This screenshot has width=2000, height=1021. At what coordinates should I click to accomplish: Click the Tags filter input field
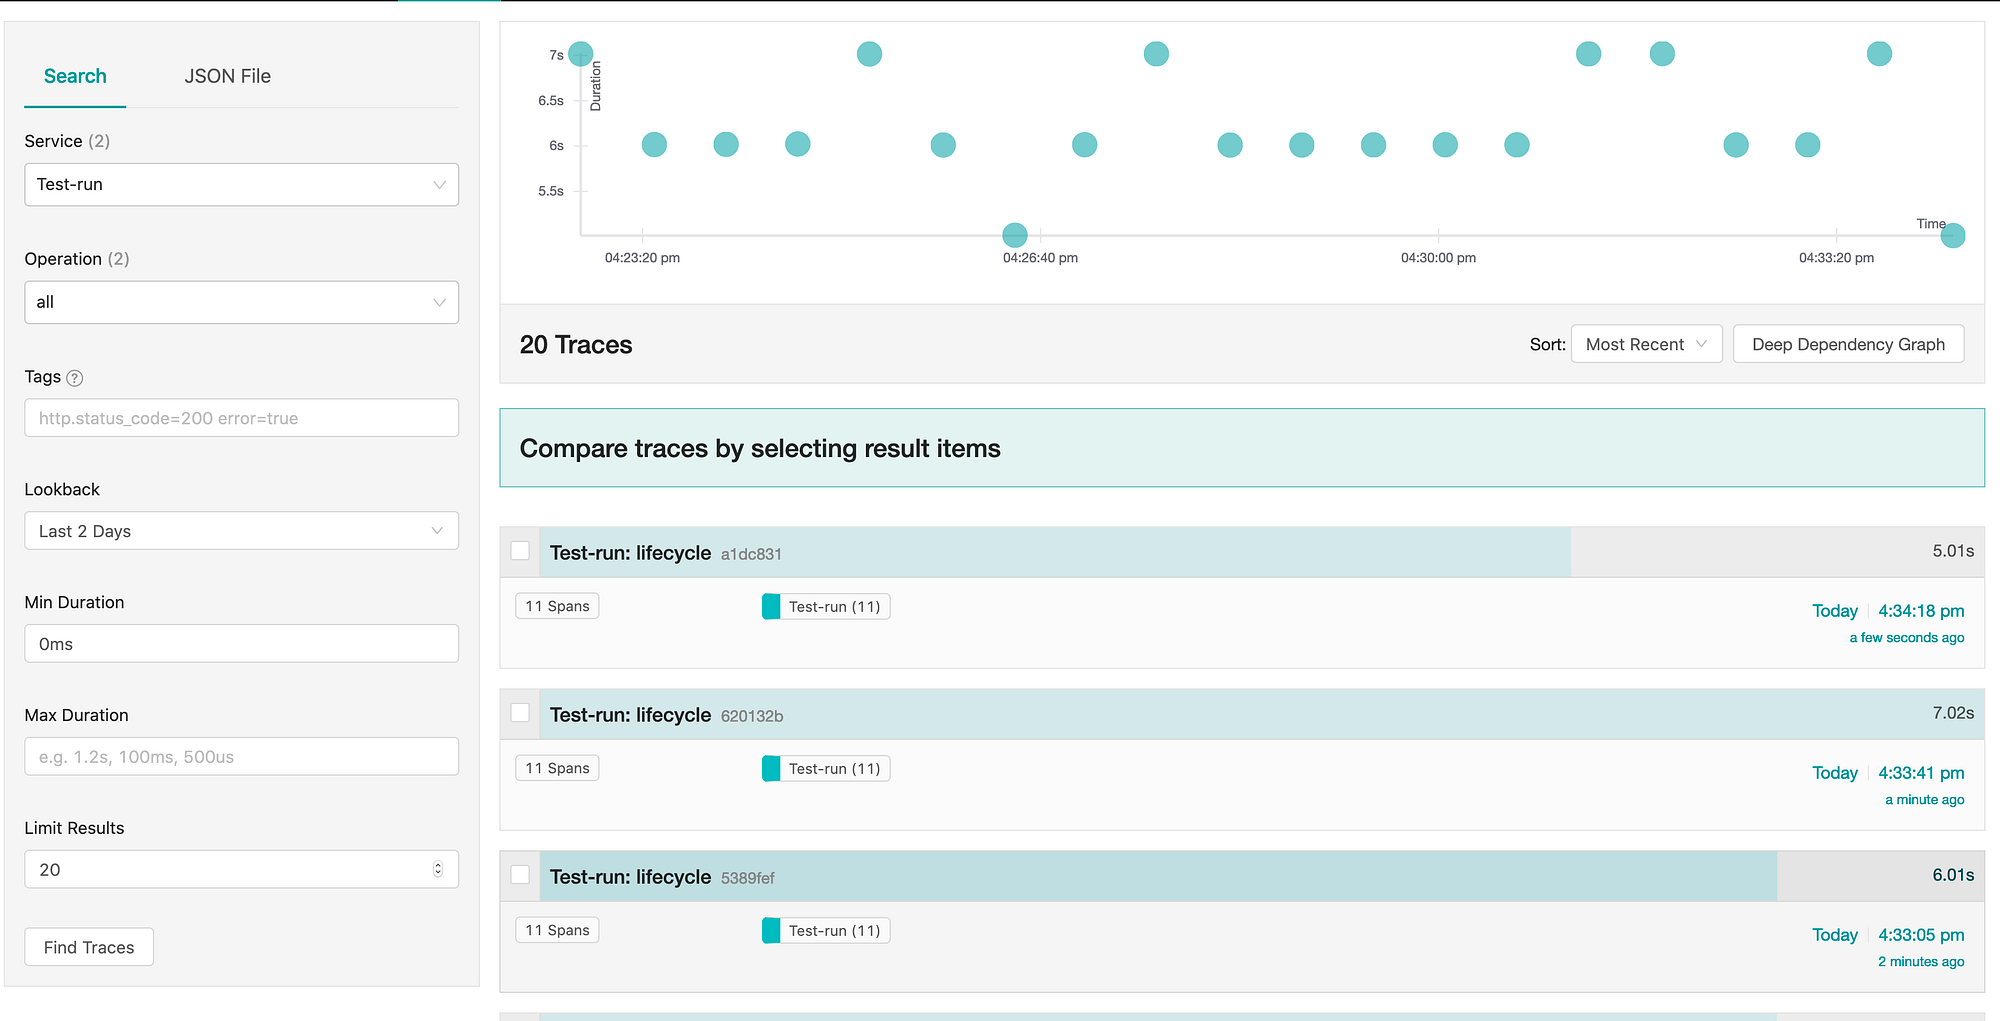(240, 418)
